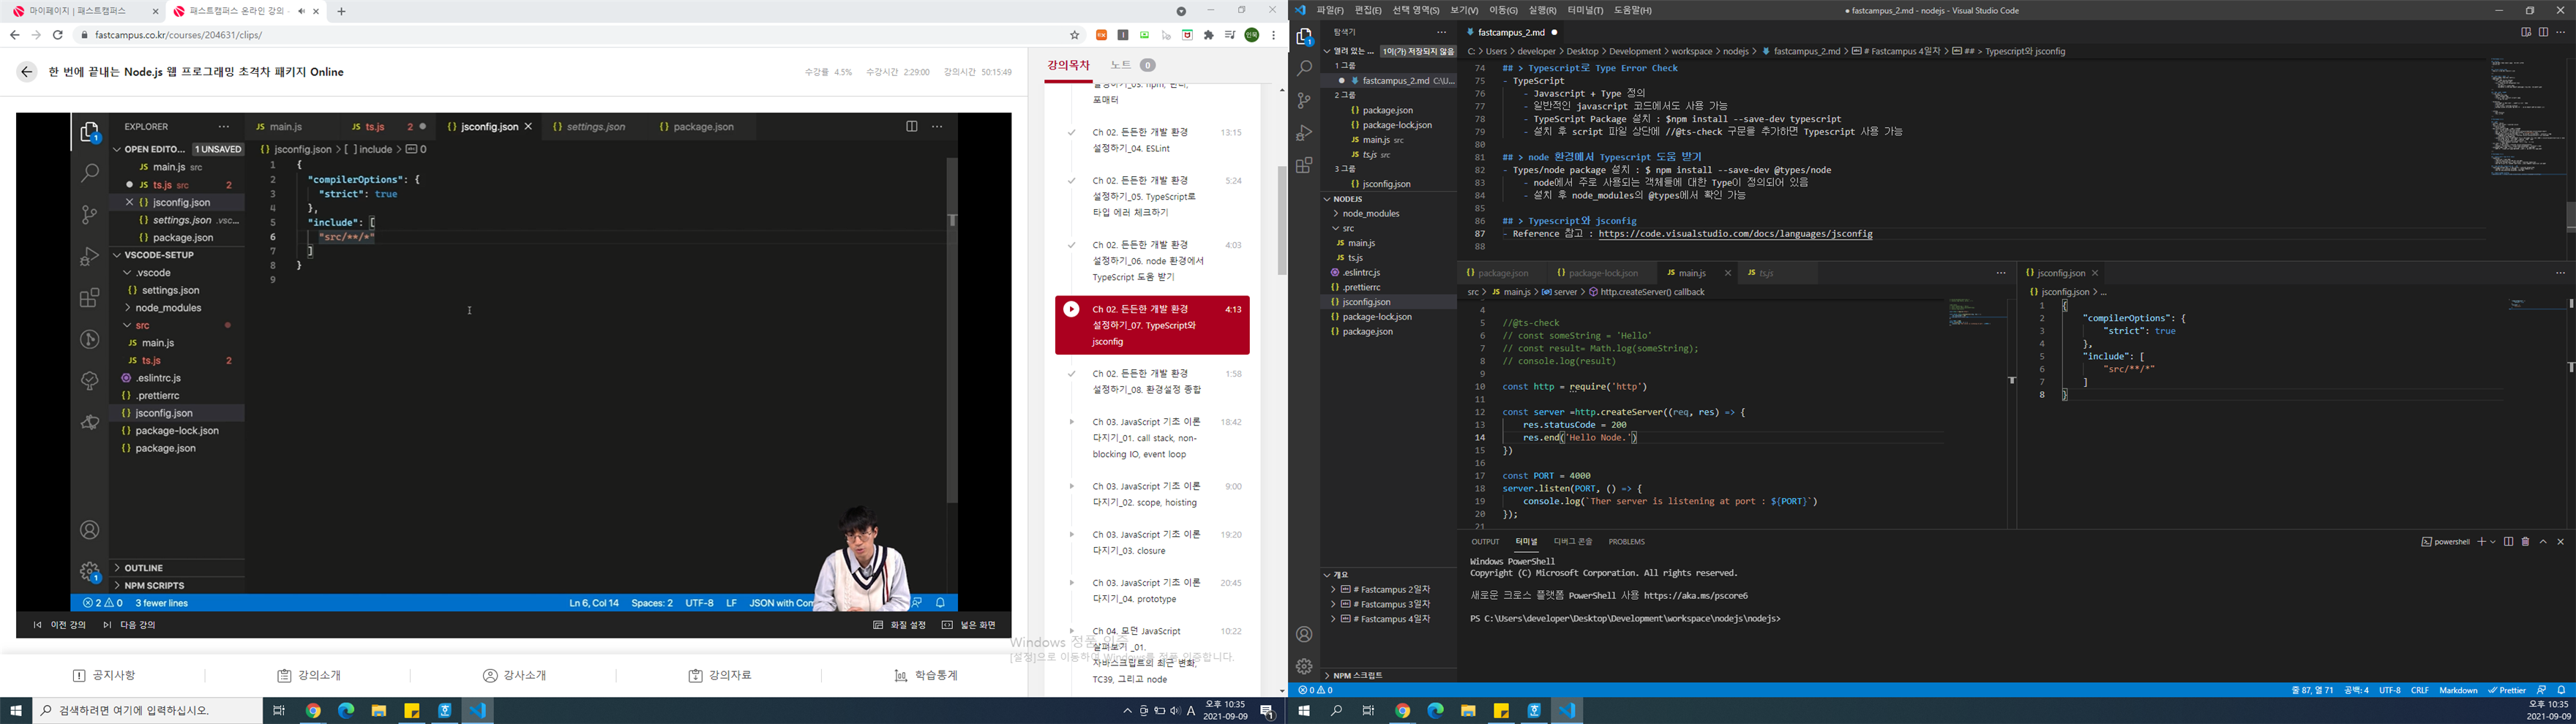Click 이전 강의 previous lecture button

(60, 625)
